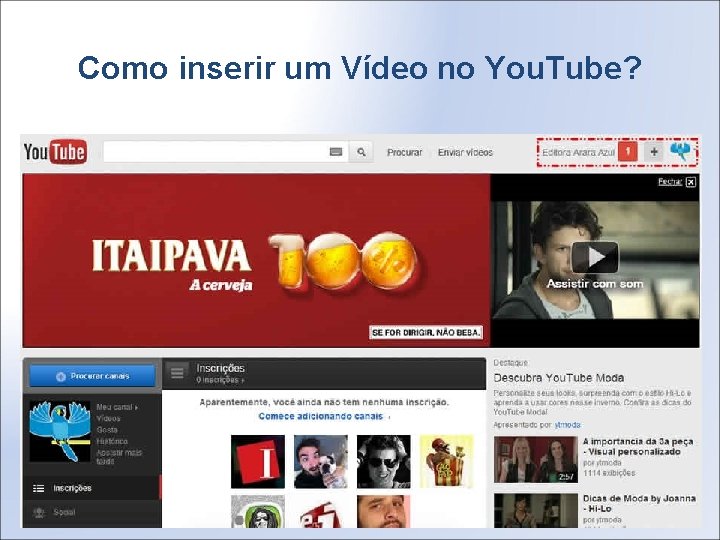Open Vídeos in the sidebar
Viewport: 720px width, 540px height.
(108, 419)
